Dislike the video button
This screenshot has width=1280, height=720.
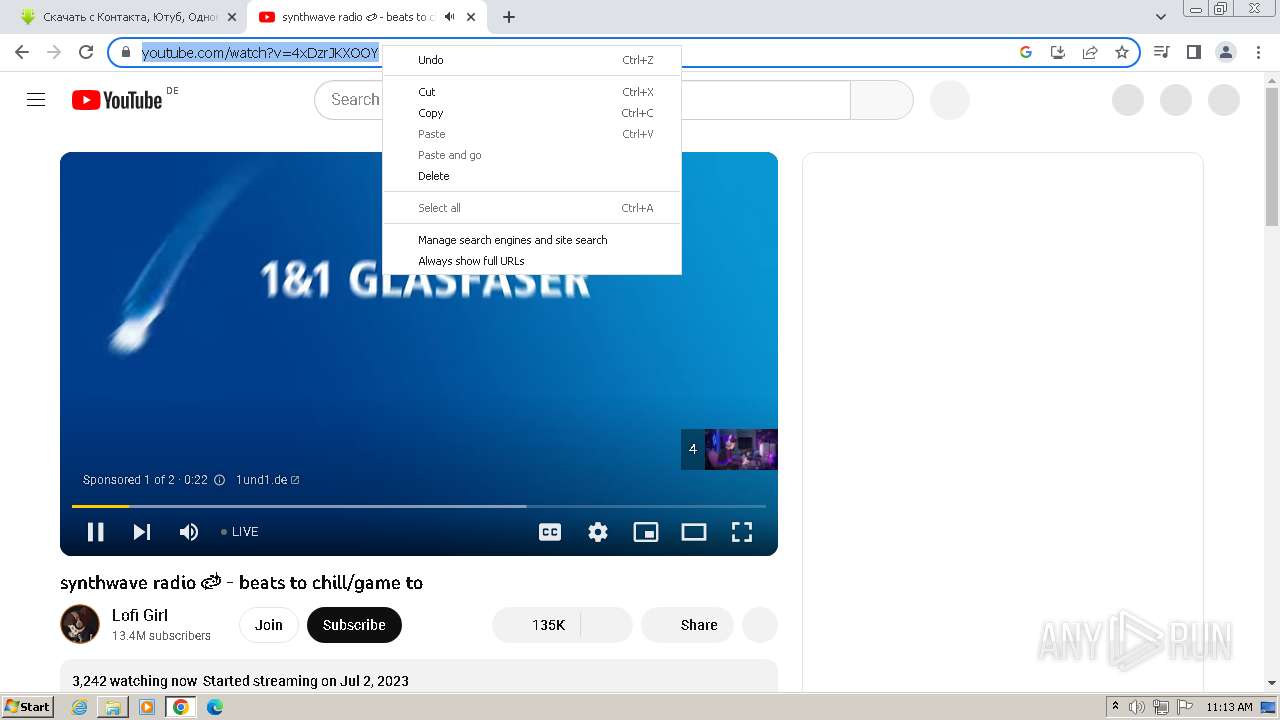[x=606, y=625]
